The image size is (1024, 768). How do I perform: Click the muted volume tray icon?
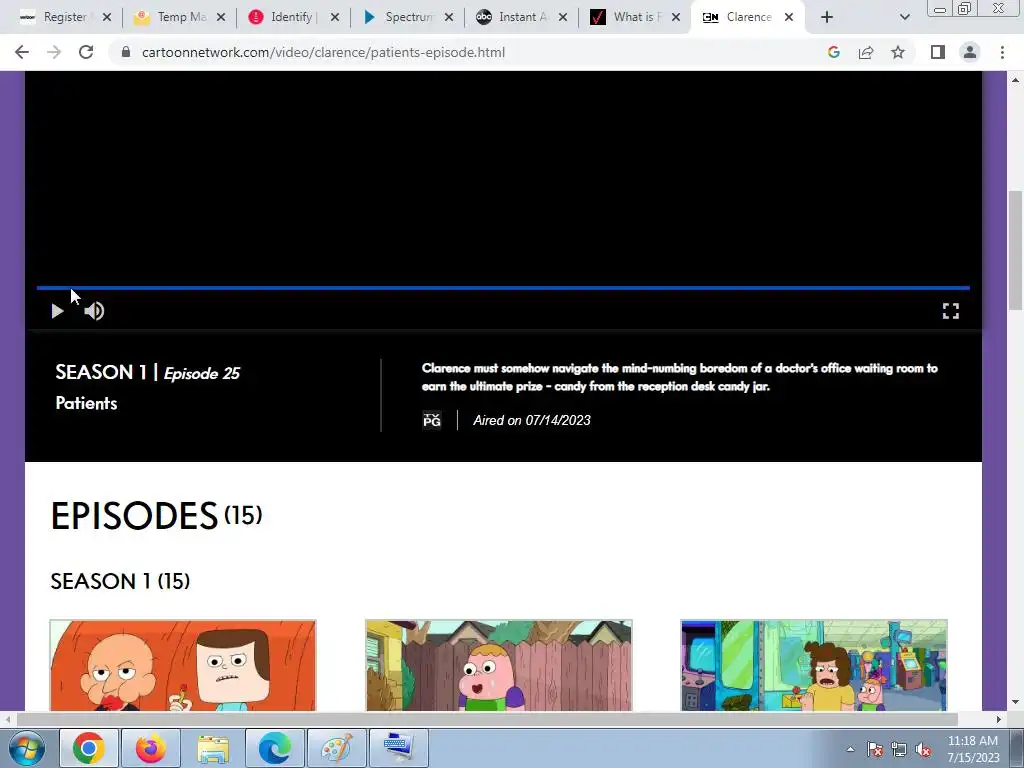point(923,749)
